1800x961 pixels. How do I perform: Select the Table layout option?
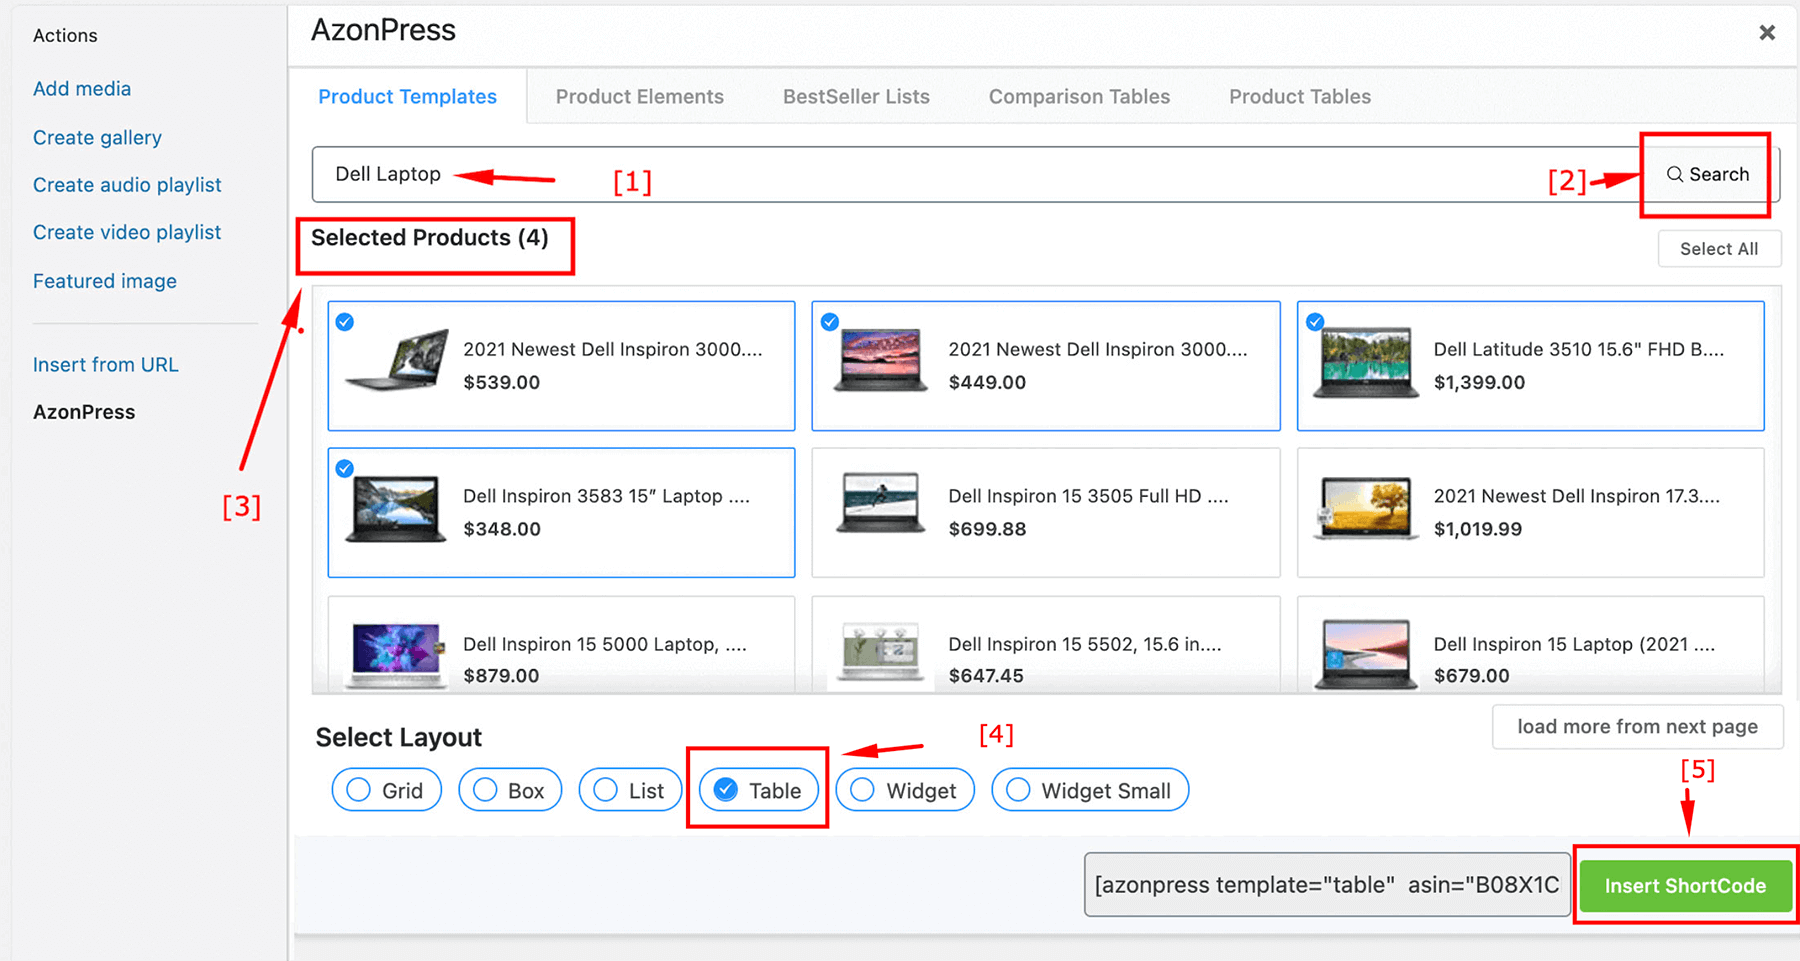click(x=758, y=790)
